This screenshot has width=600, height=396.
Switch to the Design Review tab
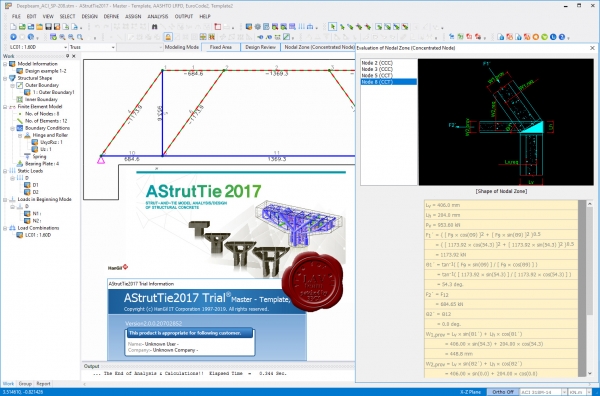[x=260, y=47]
